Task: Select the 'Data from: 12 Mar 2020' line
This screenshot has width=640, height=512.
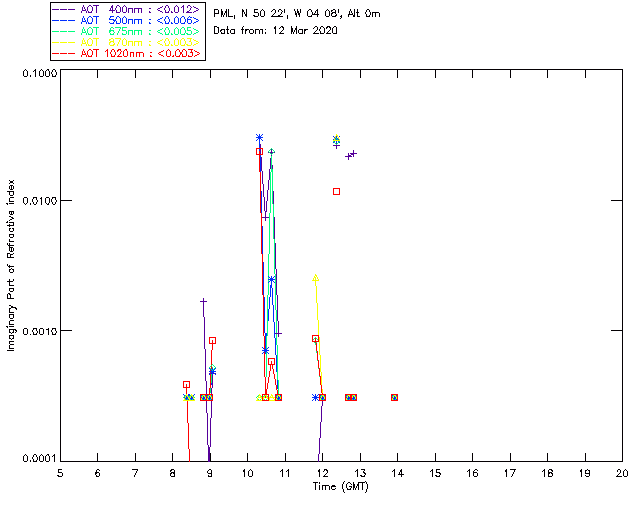Action: (x=276, y=31)
